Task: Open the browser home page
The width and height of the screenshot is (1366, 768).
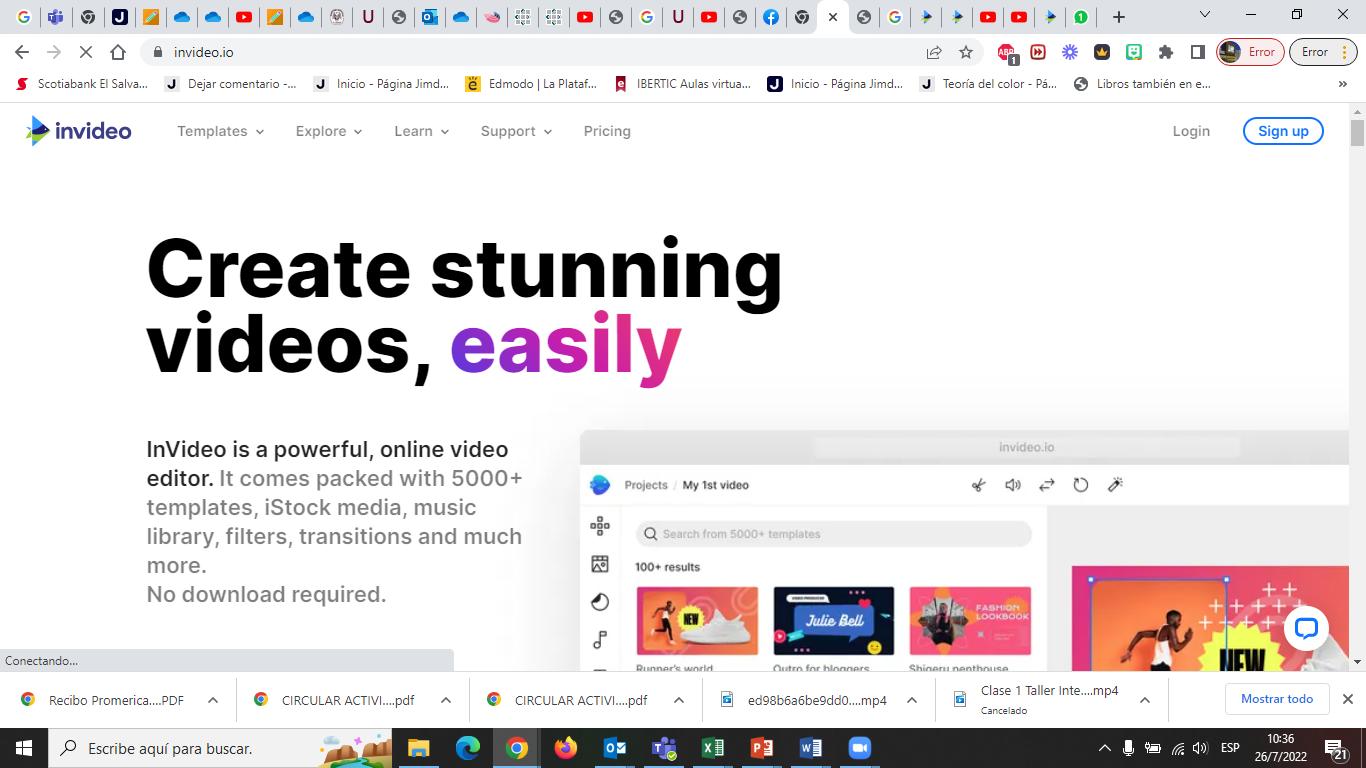Action: (x=118, y=52)
